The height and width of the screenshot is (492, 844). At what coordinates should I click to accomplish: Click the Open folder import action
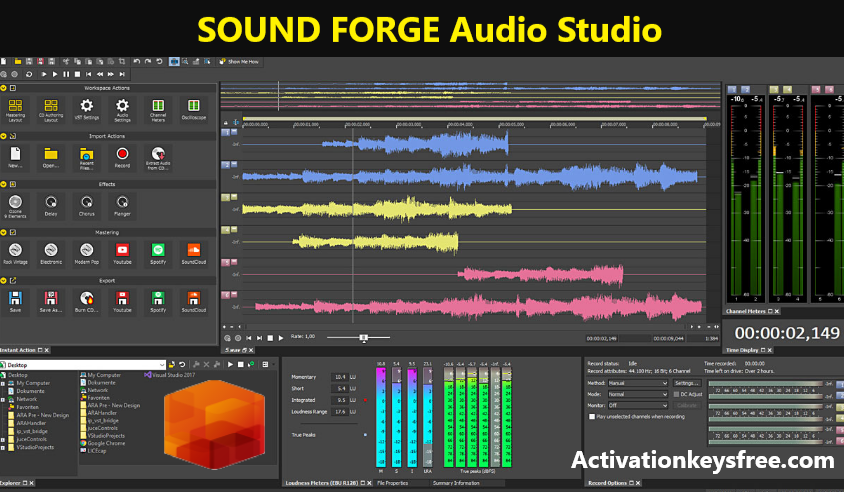51,157
